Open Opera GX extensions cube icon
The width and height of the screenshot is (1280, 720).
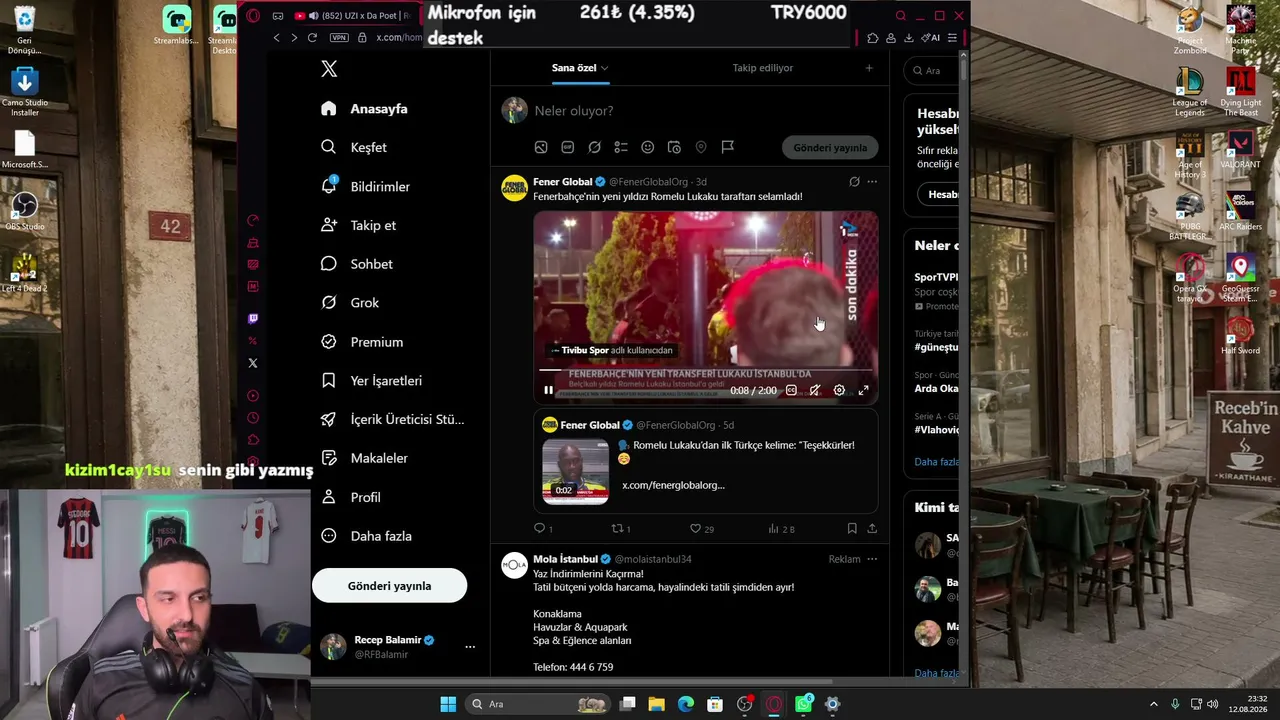(x=873, y=38)
